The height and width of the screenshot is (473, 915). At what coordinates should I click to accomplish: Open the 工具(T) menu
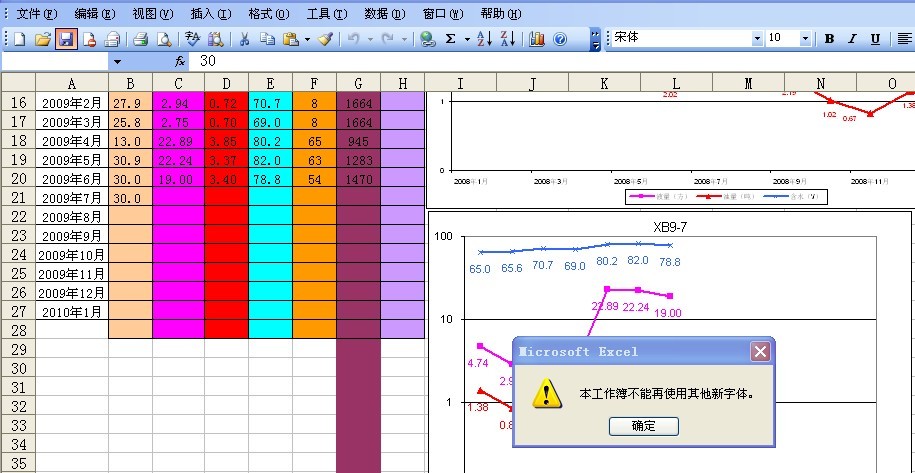pos(327,13)
